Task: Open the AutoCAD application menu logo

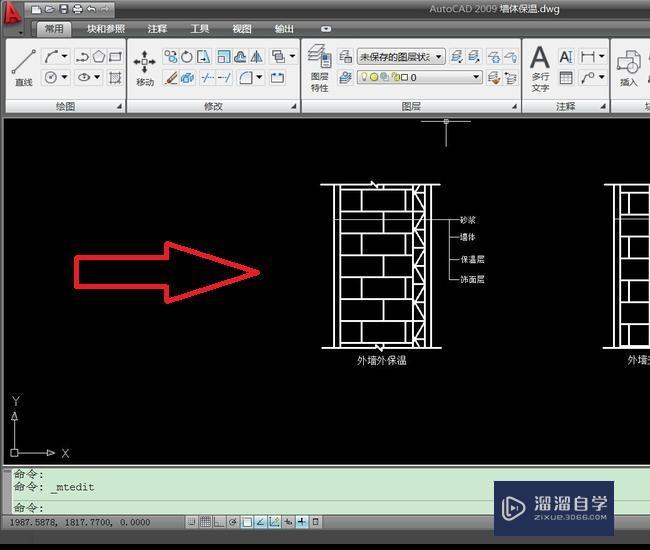Action: [12, 15]
